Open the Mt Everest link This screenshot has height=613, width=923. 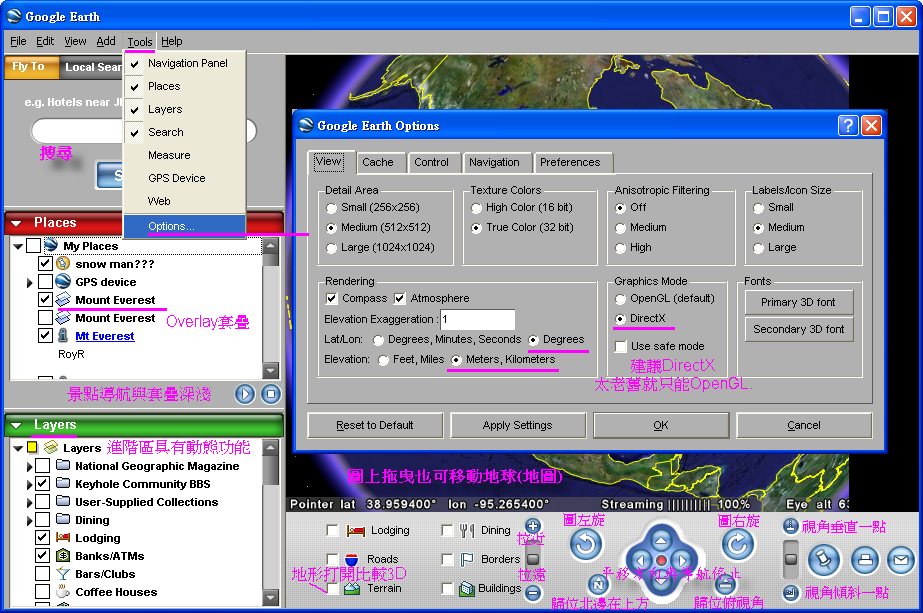click(x=105, y=336)
